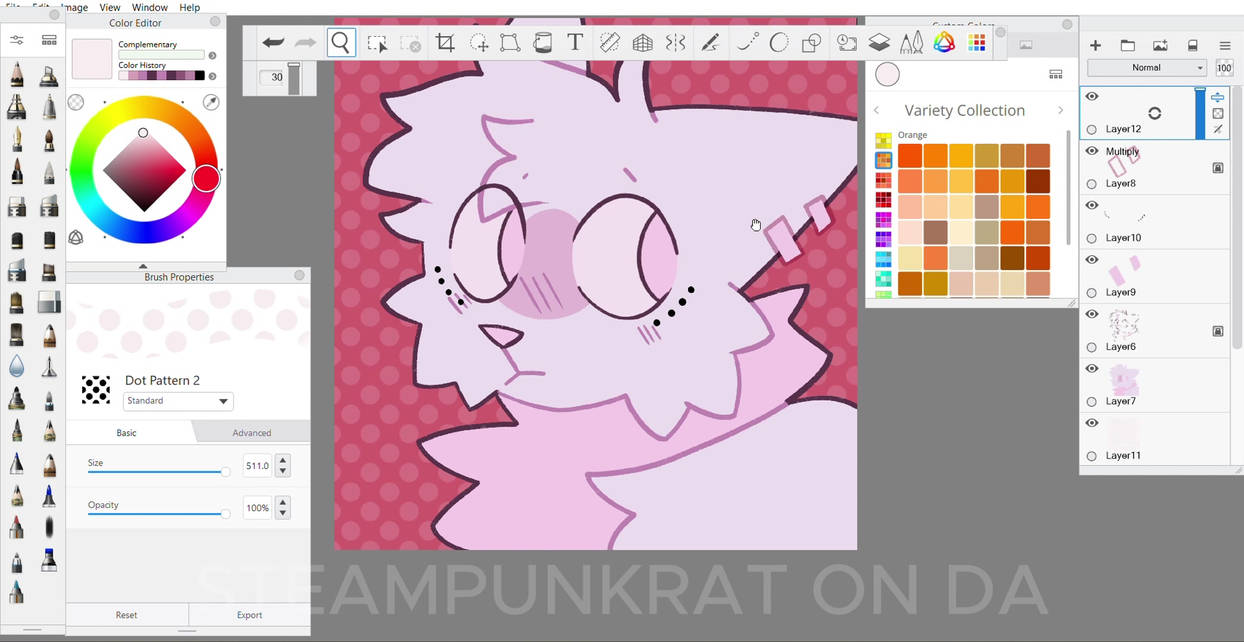The image size is (1244, 642).
Task: Click the brush Size slider handle
Action: coord(225,471)
